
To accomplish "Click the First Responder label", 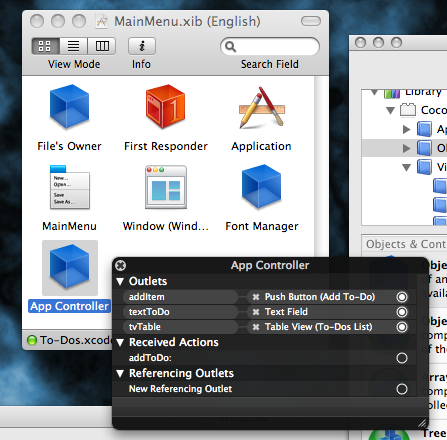I will (166, 146).
